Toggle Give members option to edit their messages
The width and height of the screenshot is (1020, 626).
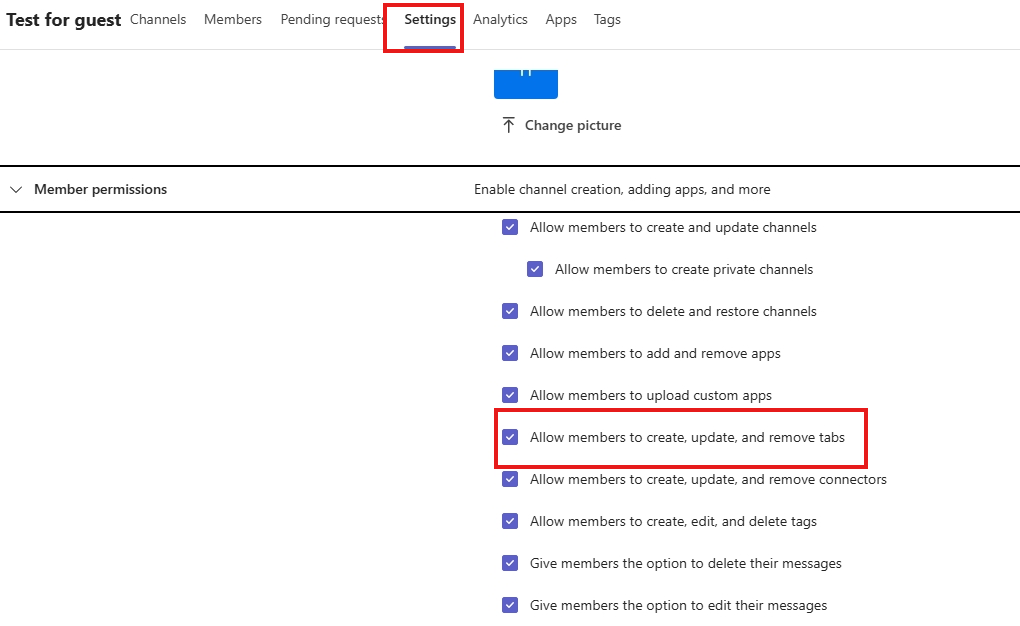tap(510, 605)
